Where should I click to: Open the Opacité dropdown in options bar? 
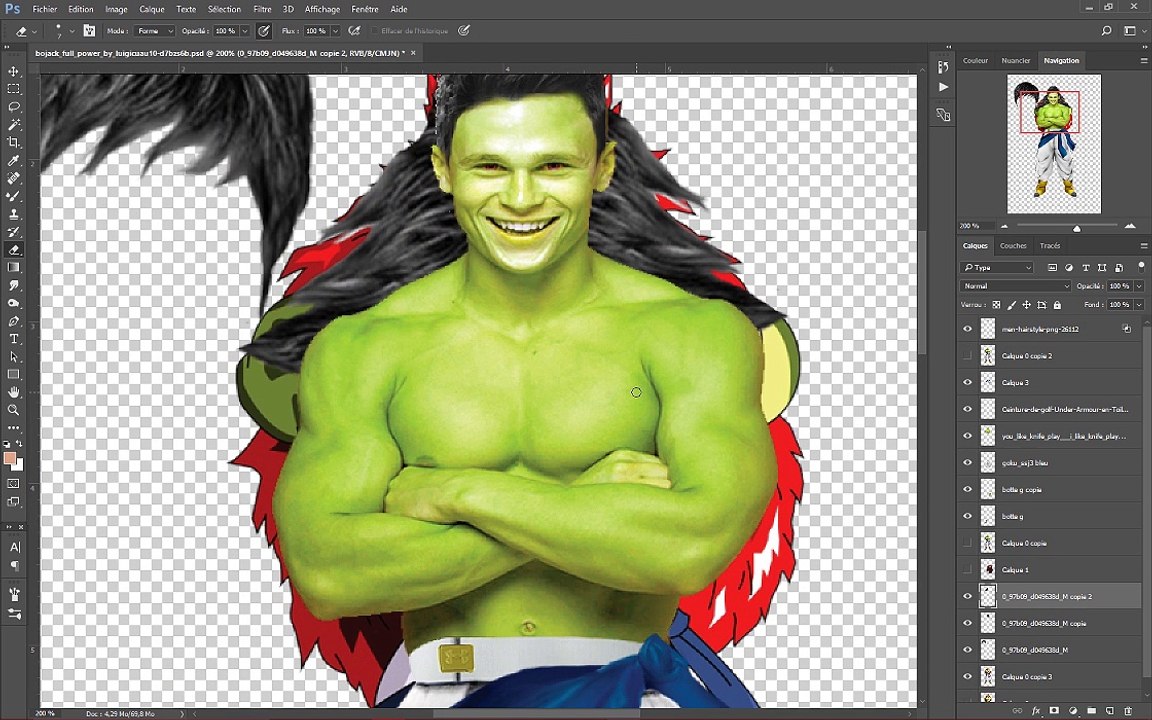tap(245, 31)
